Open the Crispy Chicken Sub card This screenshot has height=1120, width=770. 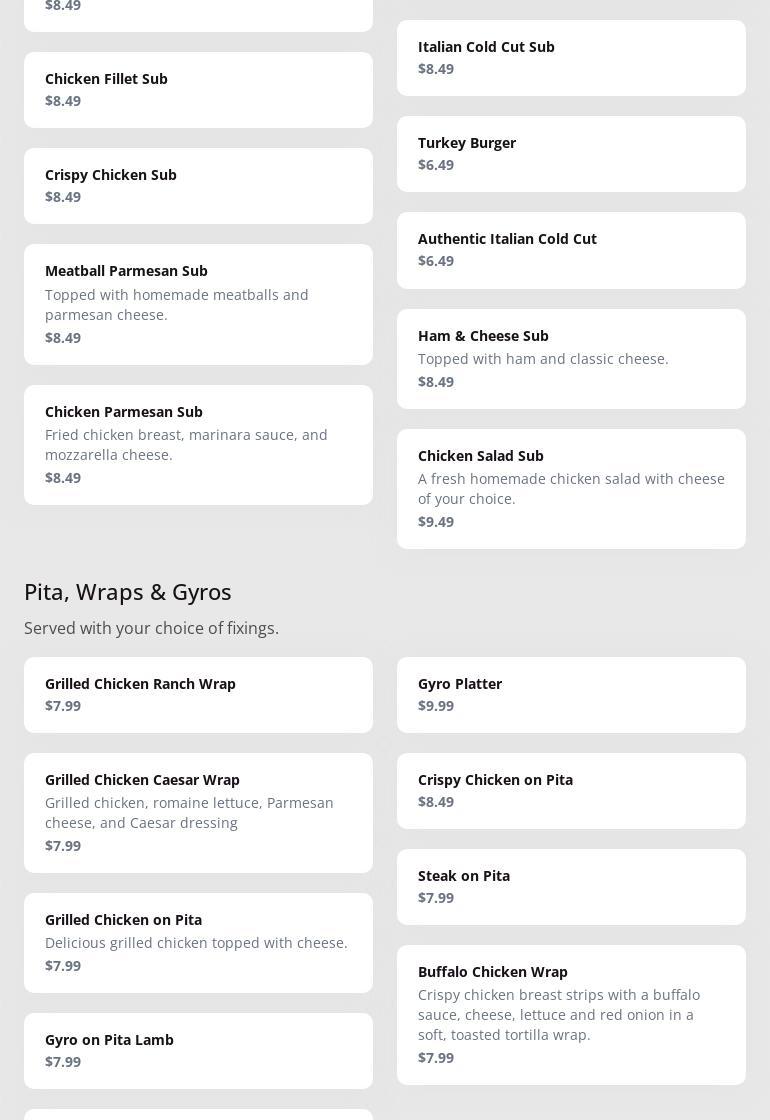[x=198, y=186]
